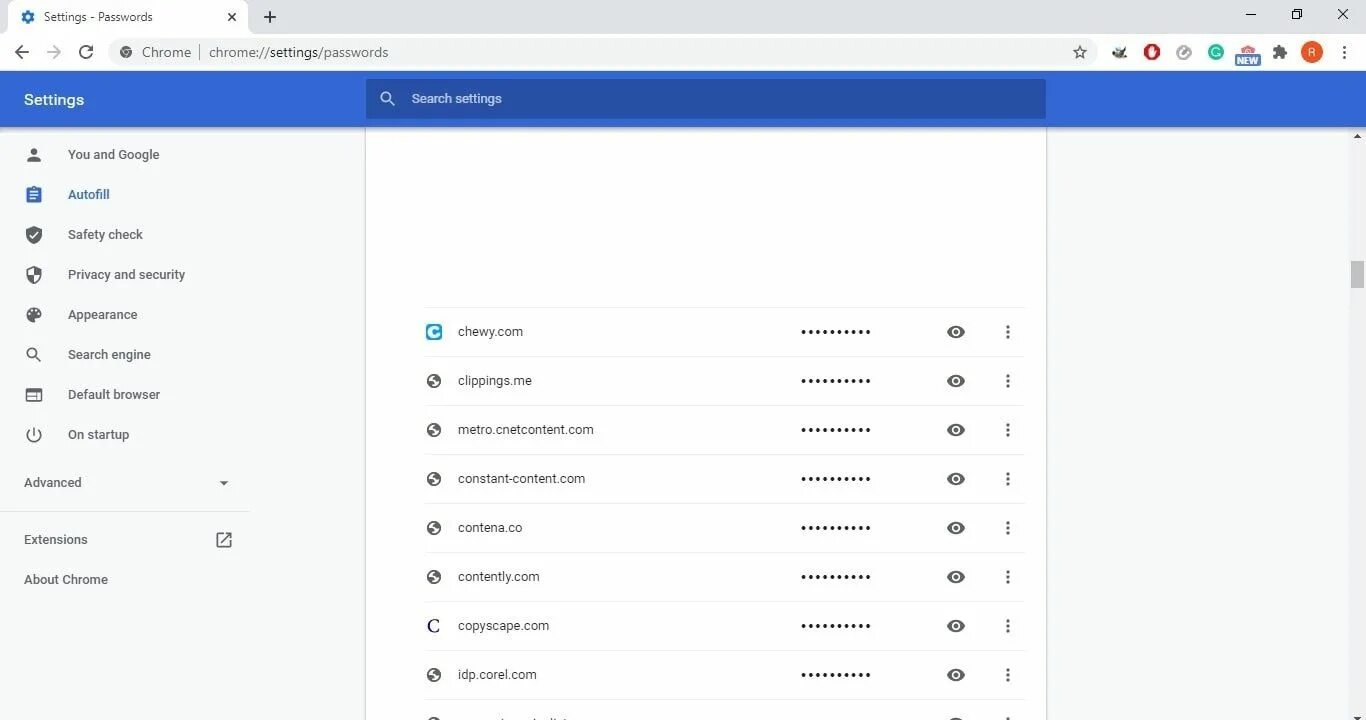Bookmark this page with the star
1366x720 pixels.
[x=1080, y=52]
